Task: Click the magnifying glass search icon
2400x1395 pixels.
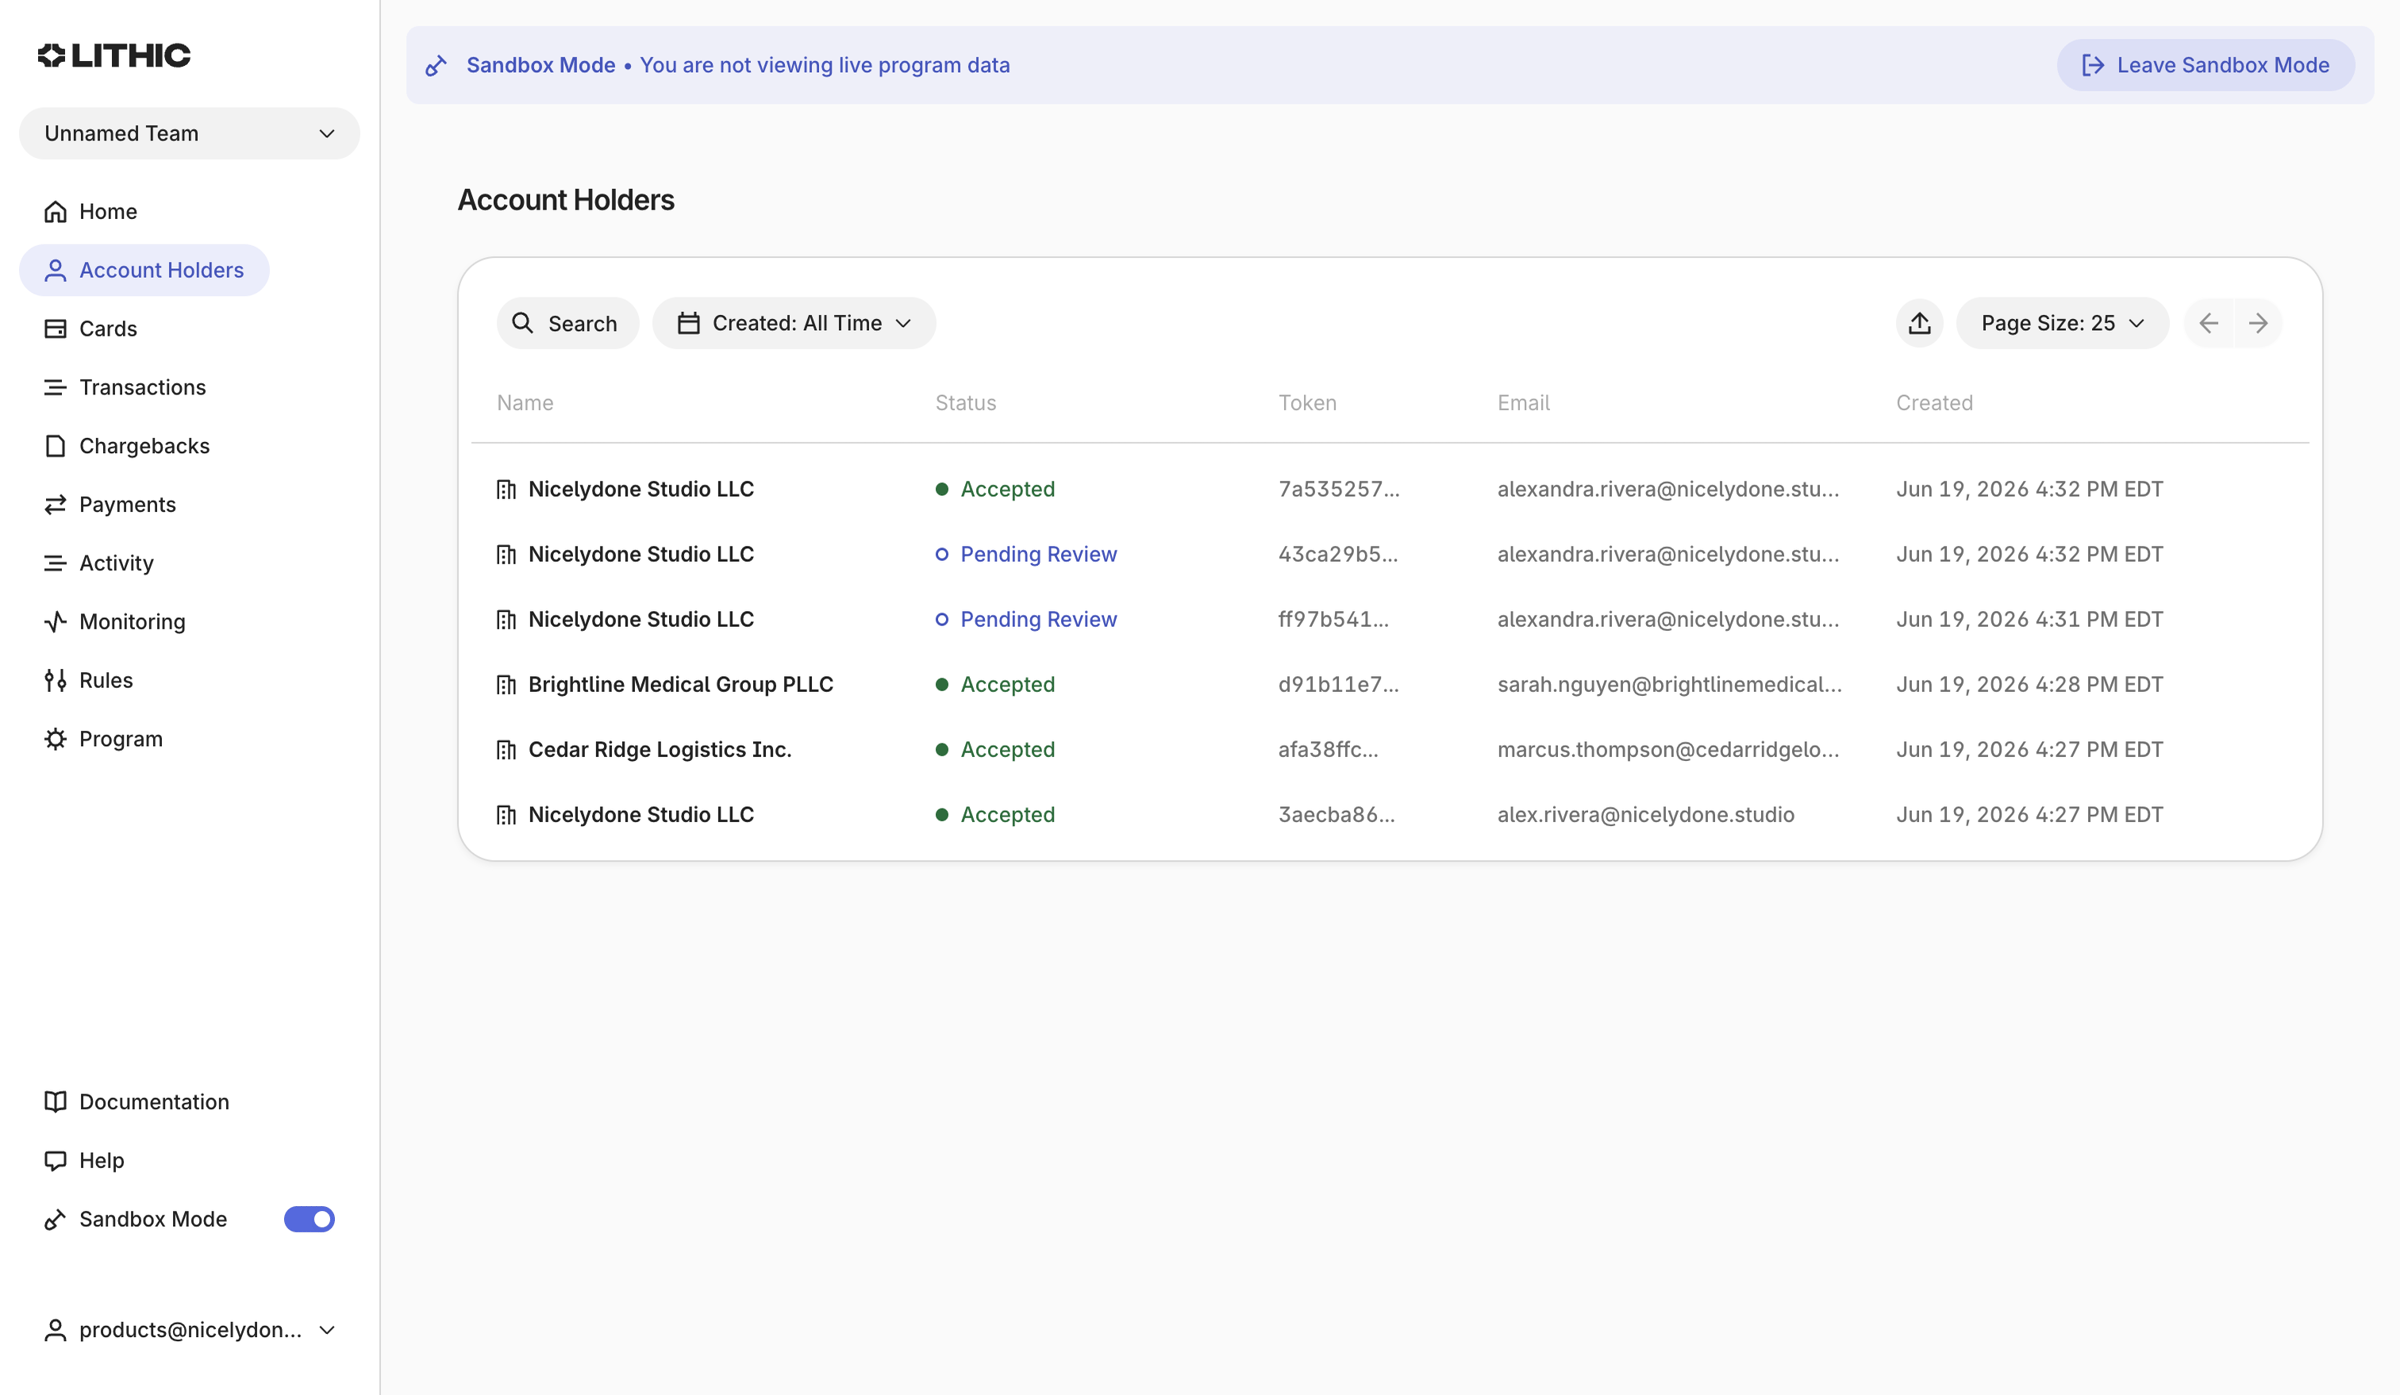Action: (523, 323)
